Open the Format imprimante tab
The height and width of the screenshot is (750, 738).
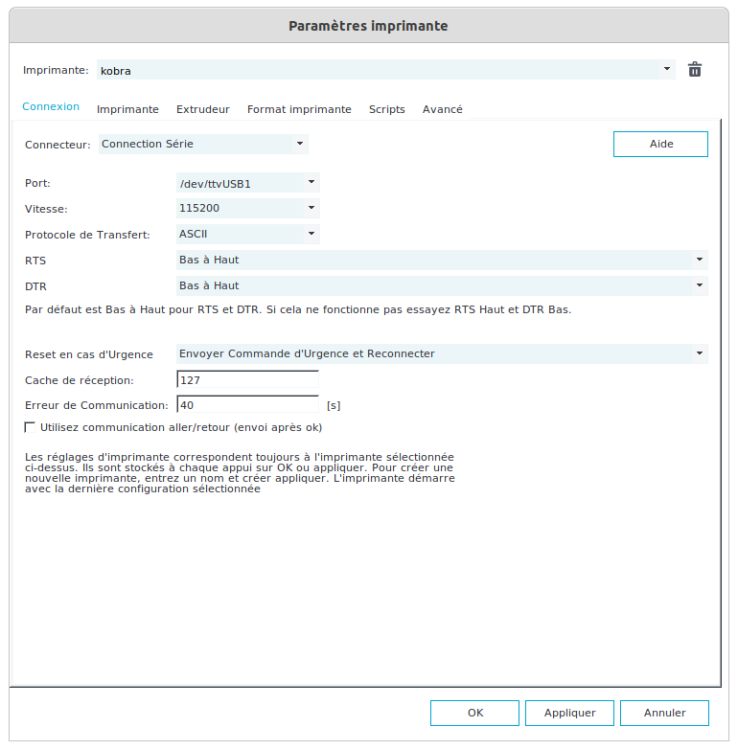point(299,110)
